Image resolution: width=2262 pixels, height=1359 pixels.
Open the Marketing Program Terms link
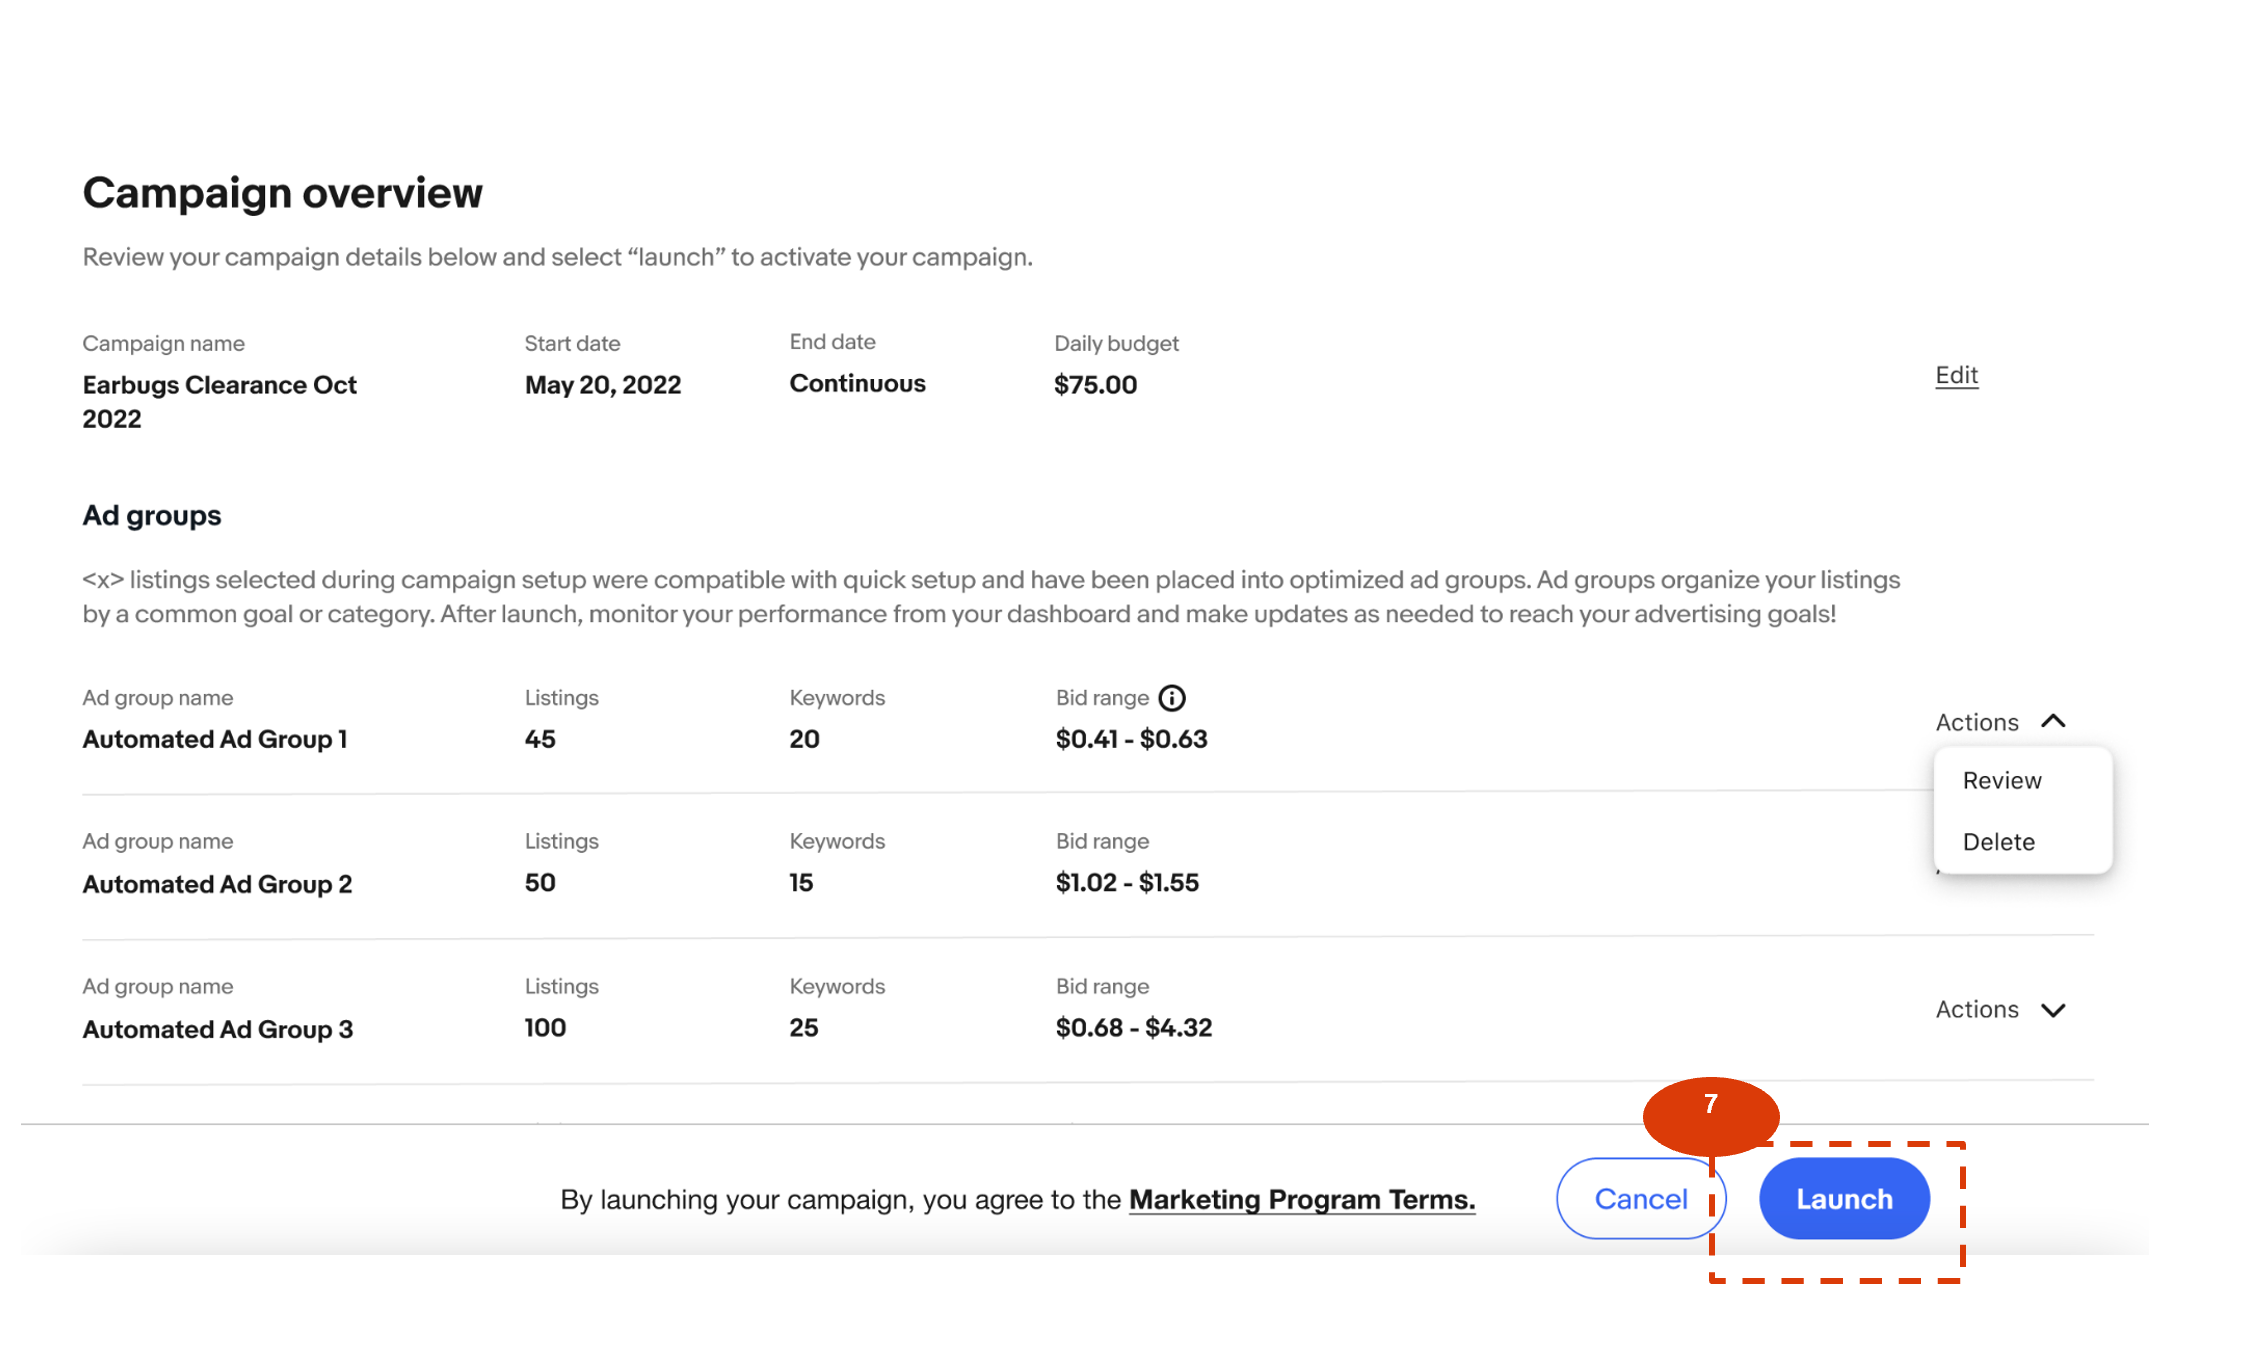point(1302,1199)
